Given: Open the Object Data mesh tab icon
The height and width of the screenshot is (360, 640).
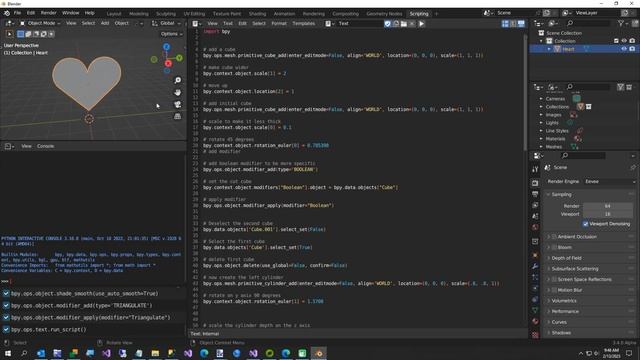Looking at the screenshot, I should tap(535, 310).
